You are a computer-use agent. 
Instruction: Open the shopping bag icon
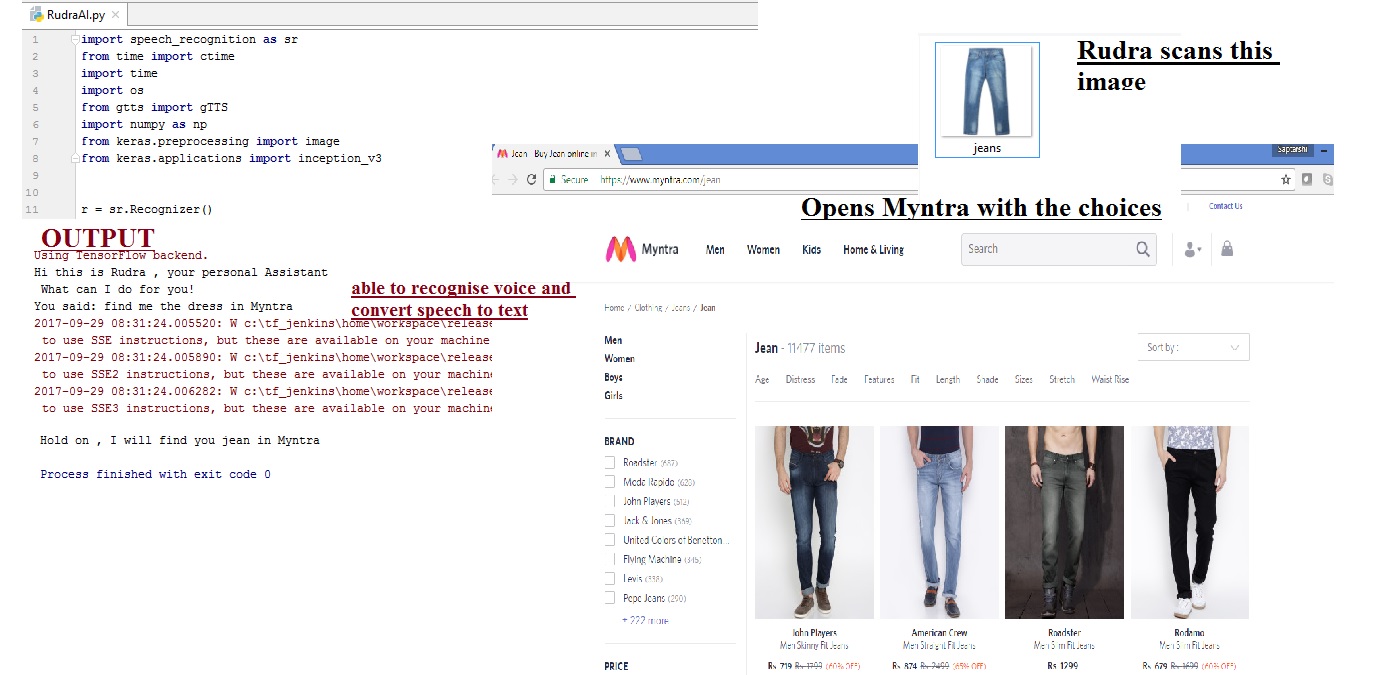(x=1227, y=249)
